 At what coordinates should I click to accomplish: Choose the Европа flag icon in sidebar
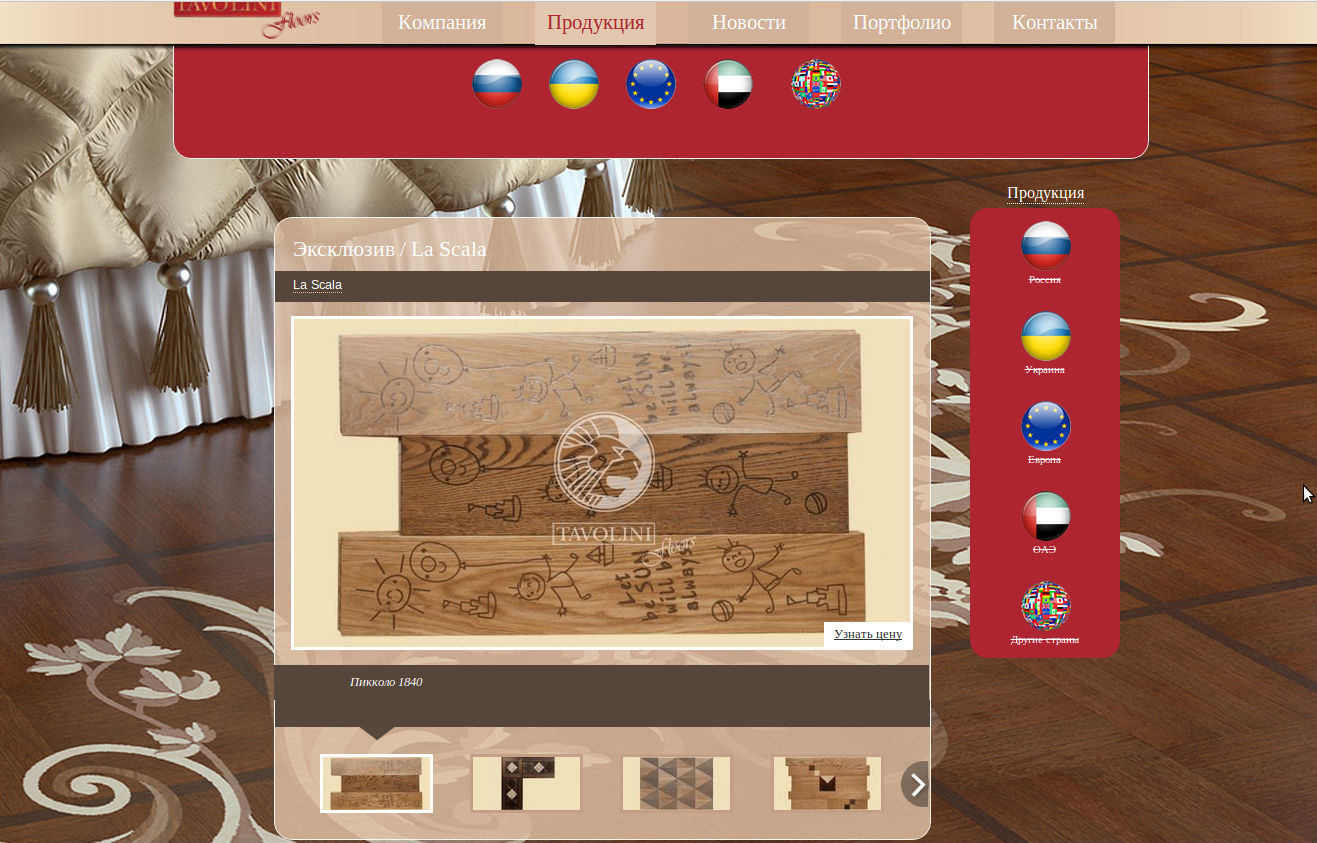1046,426
